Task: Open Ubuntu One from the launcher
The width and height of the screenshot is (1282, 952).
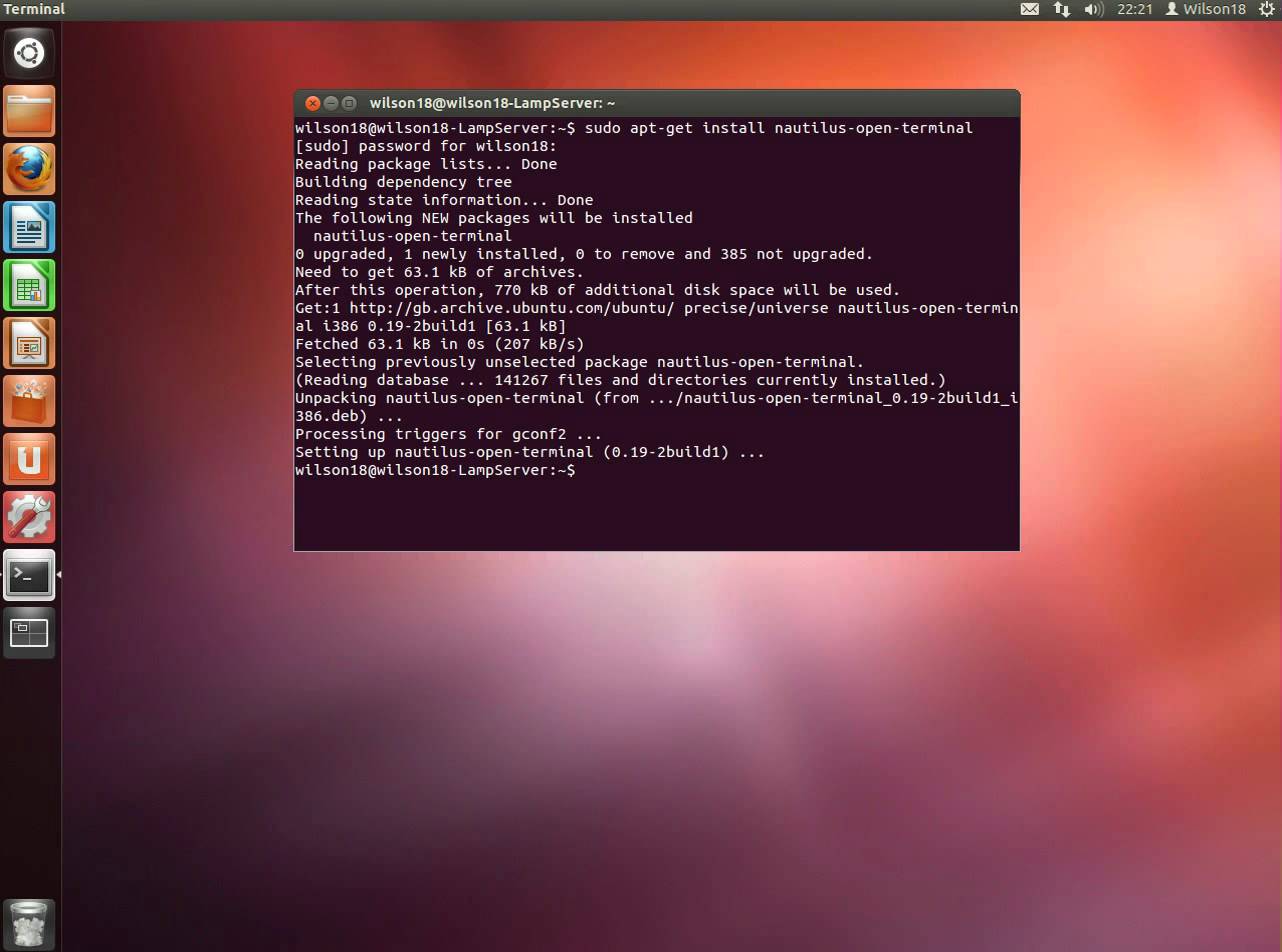Action: coord(29,459)
